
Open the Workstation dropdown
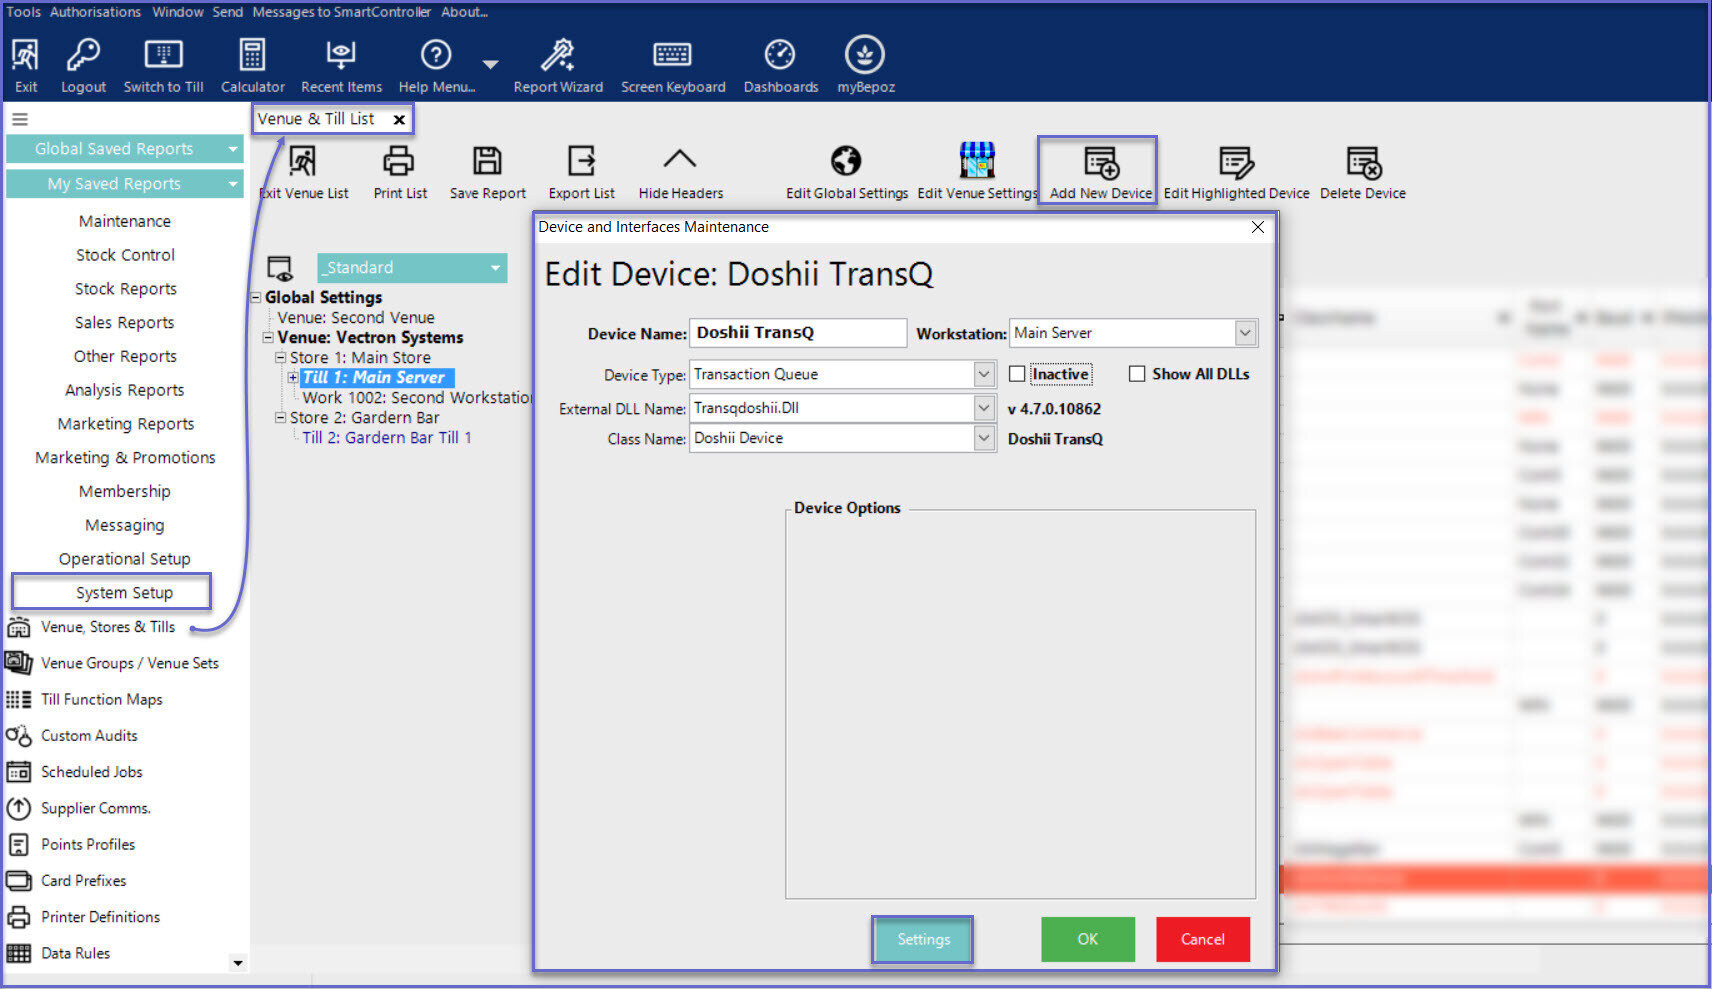coord(1245,333)
